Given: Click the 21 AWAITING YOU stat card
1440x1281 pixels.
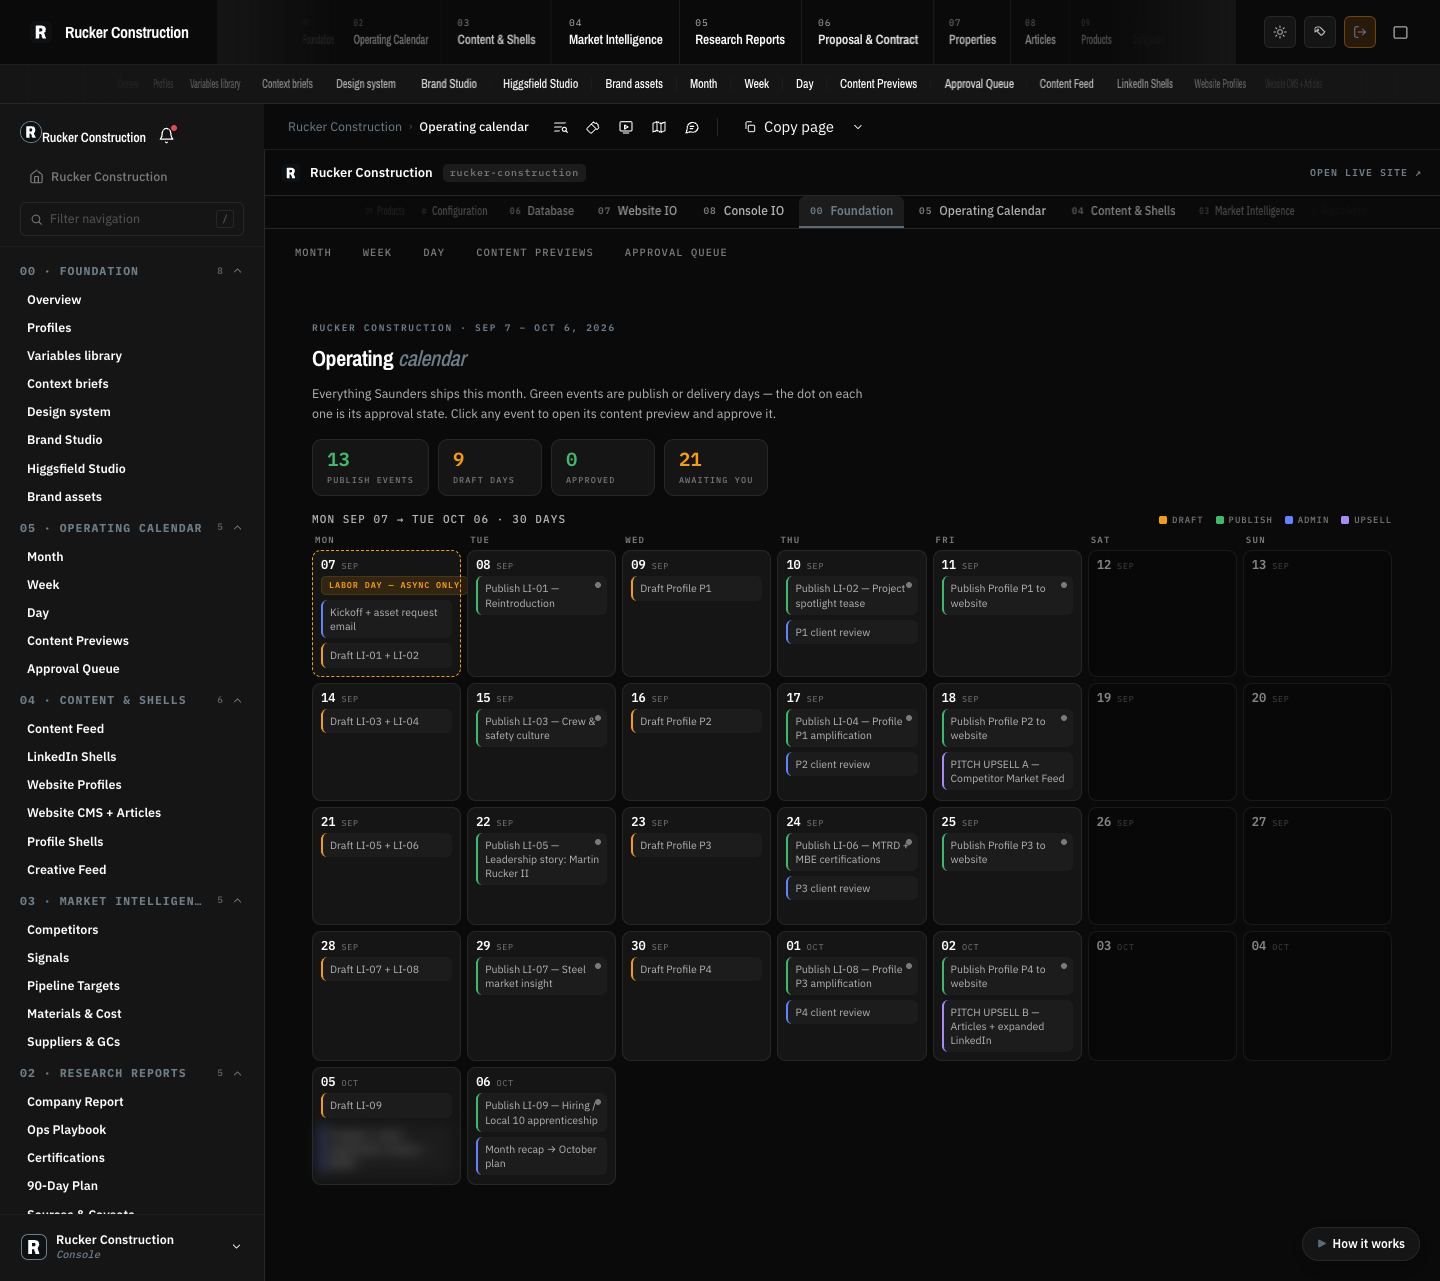Looking at the screenshot, I should [x=716, y=467].
